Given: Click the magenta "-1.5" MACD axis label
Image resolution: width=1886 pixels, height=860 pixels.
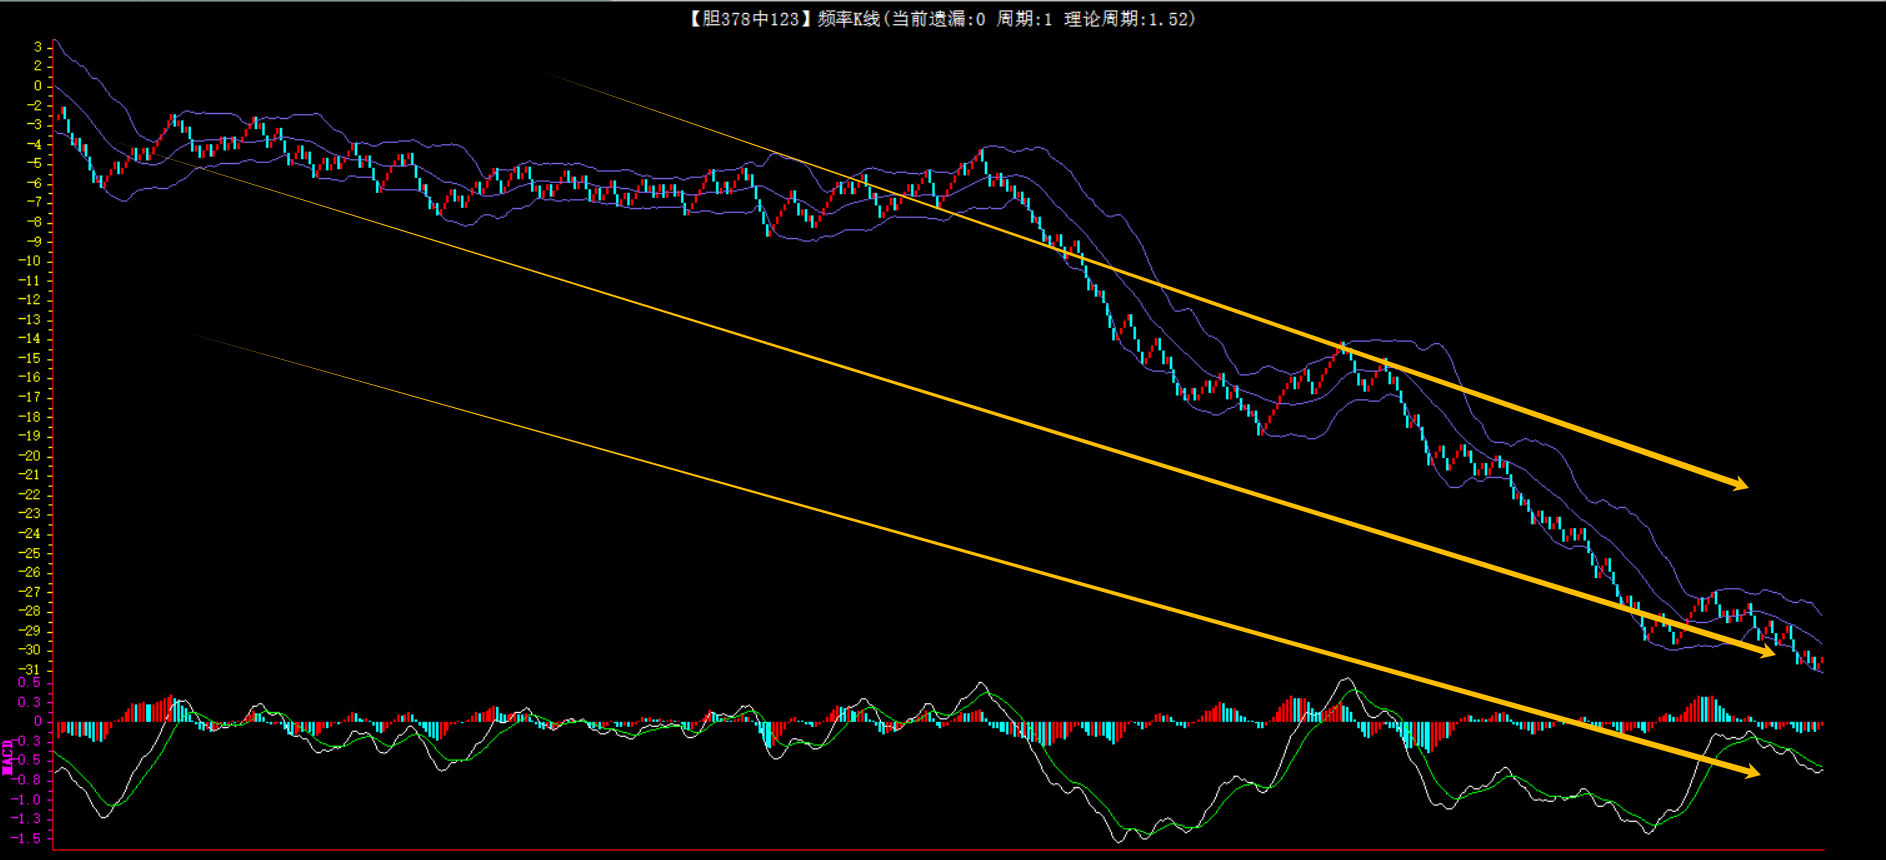Looking at the screenshot, I should 30,839.
